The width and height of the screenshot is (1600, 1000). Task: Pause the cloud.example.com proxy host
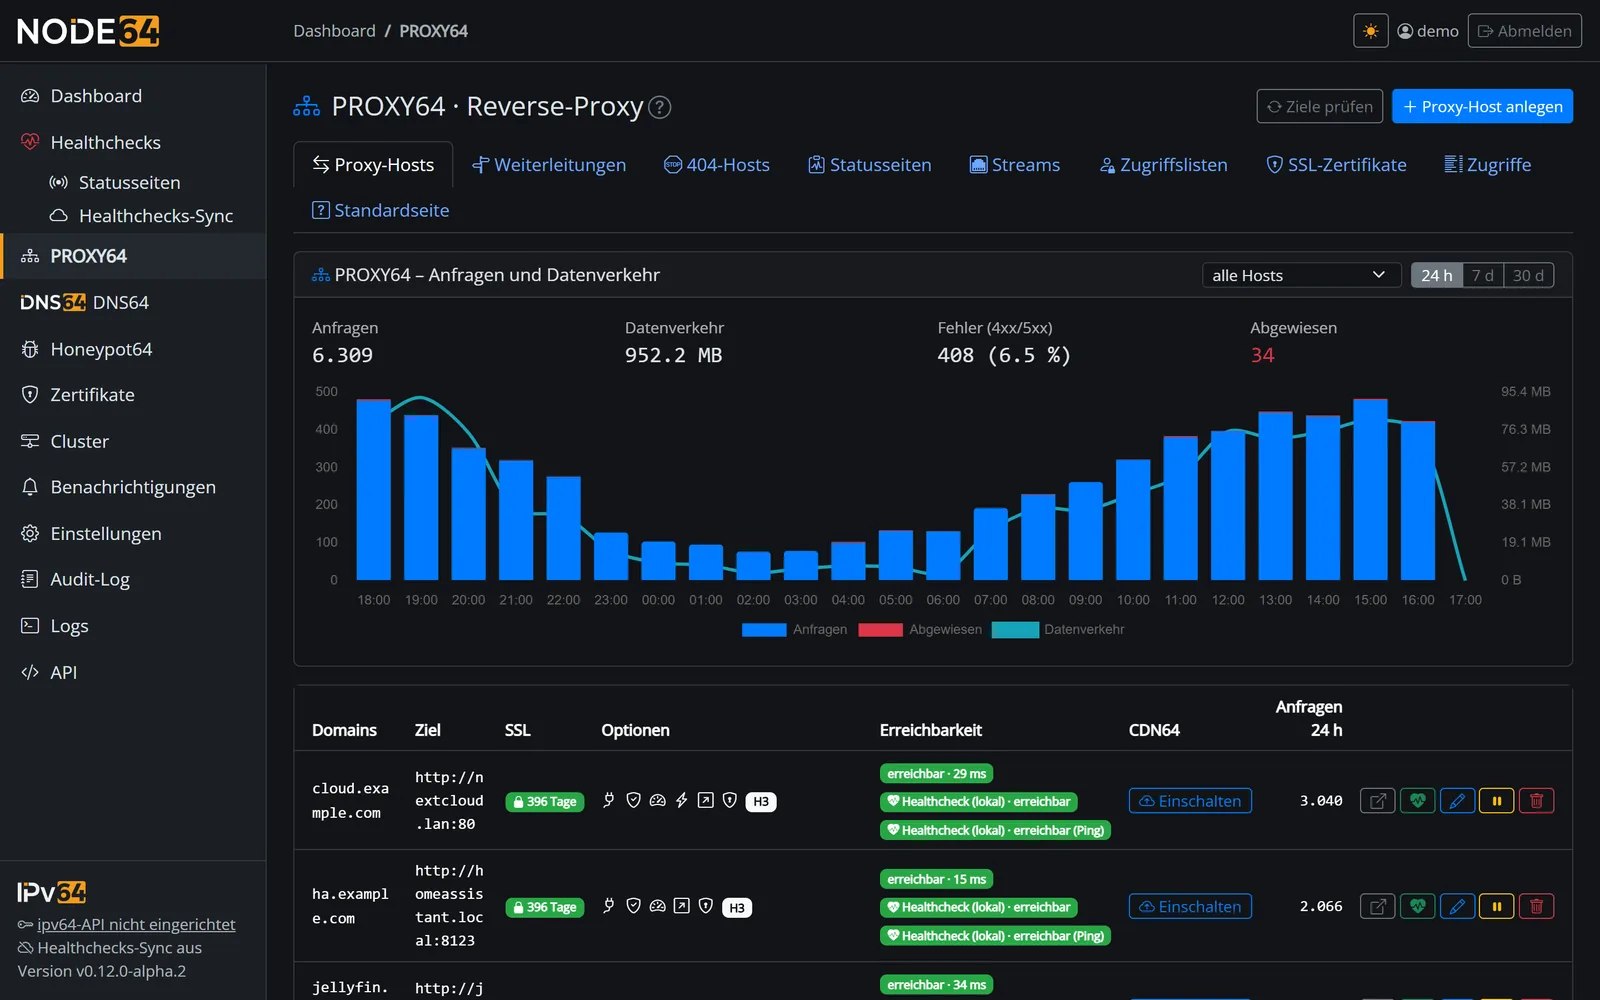tap(1497, 801)
